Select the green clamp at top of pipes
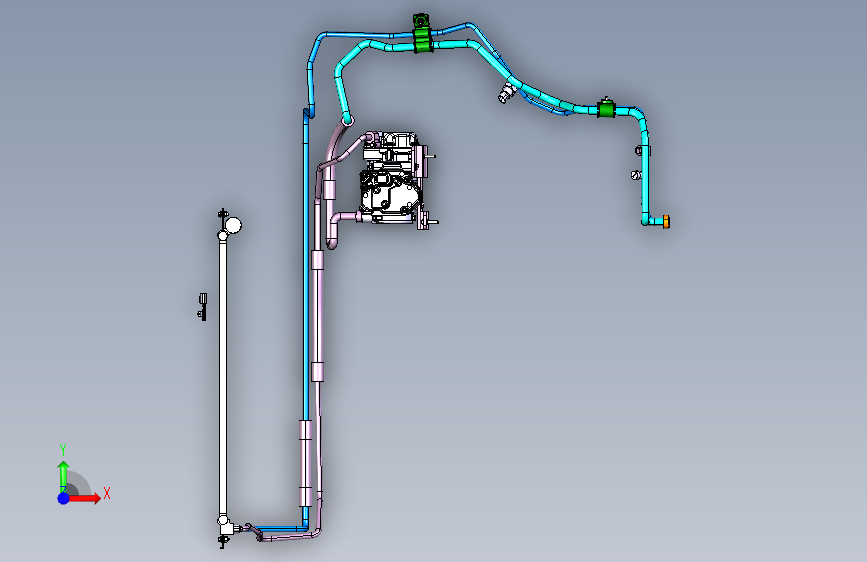The image size is (867, 562). click(422, 35)
